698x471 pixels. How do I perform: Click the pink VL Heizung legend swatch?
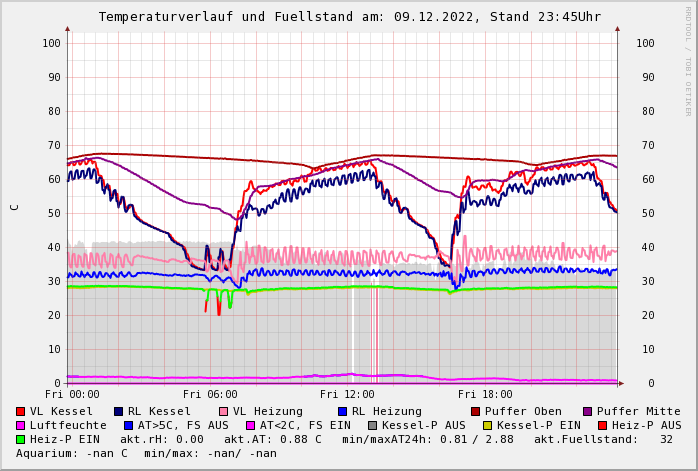(x=224, y=411)
